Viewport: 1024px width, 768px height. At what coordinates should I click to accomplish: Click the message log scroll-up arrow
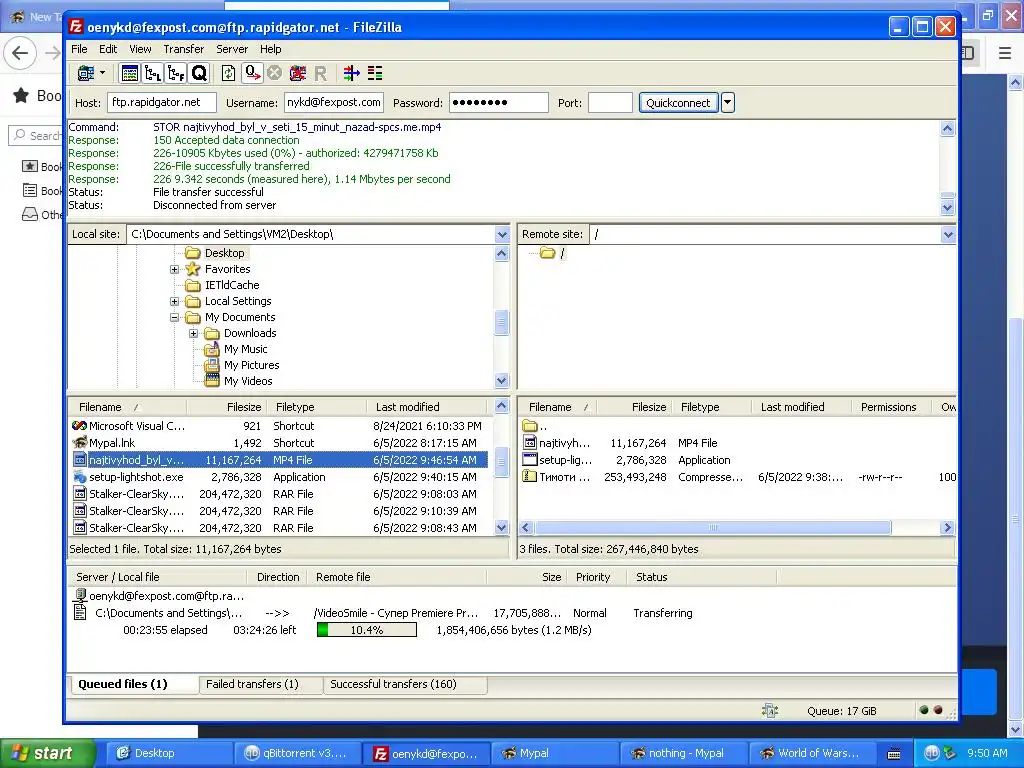948,129
